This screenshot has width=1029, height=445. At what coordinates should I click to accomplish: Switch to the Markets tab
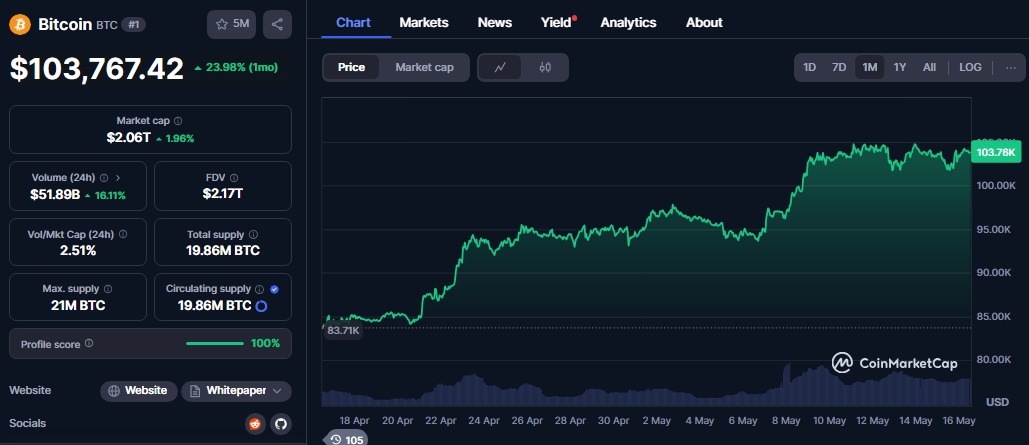click(x=424, y=22)
